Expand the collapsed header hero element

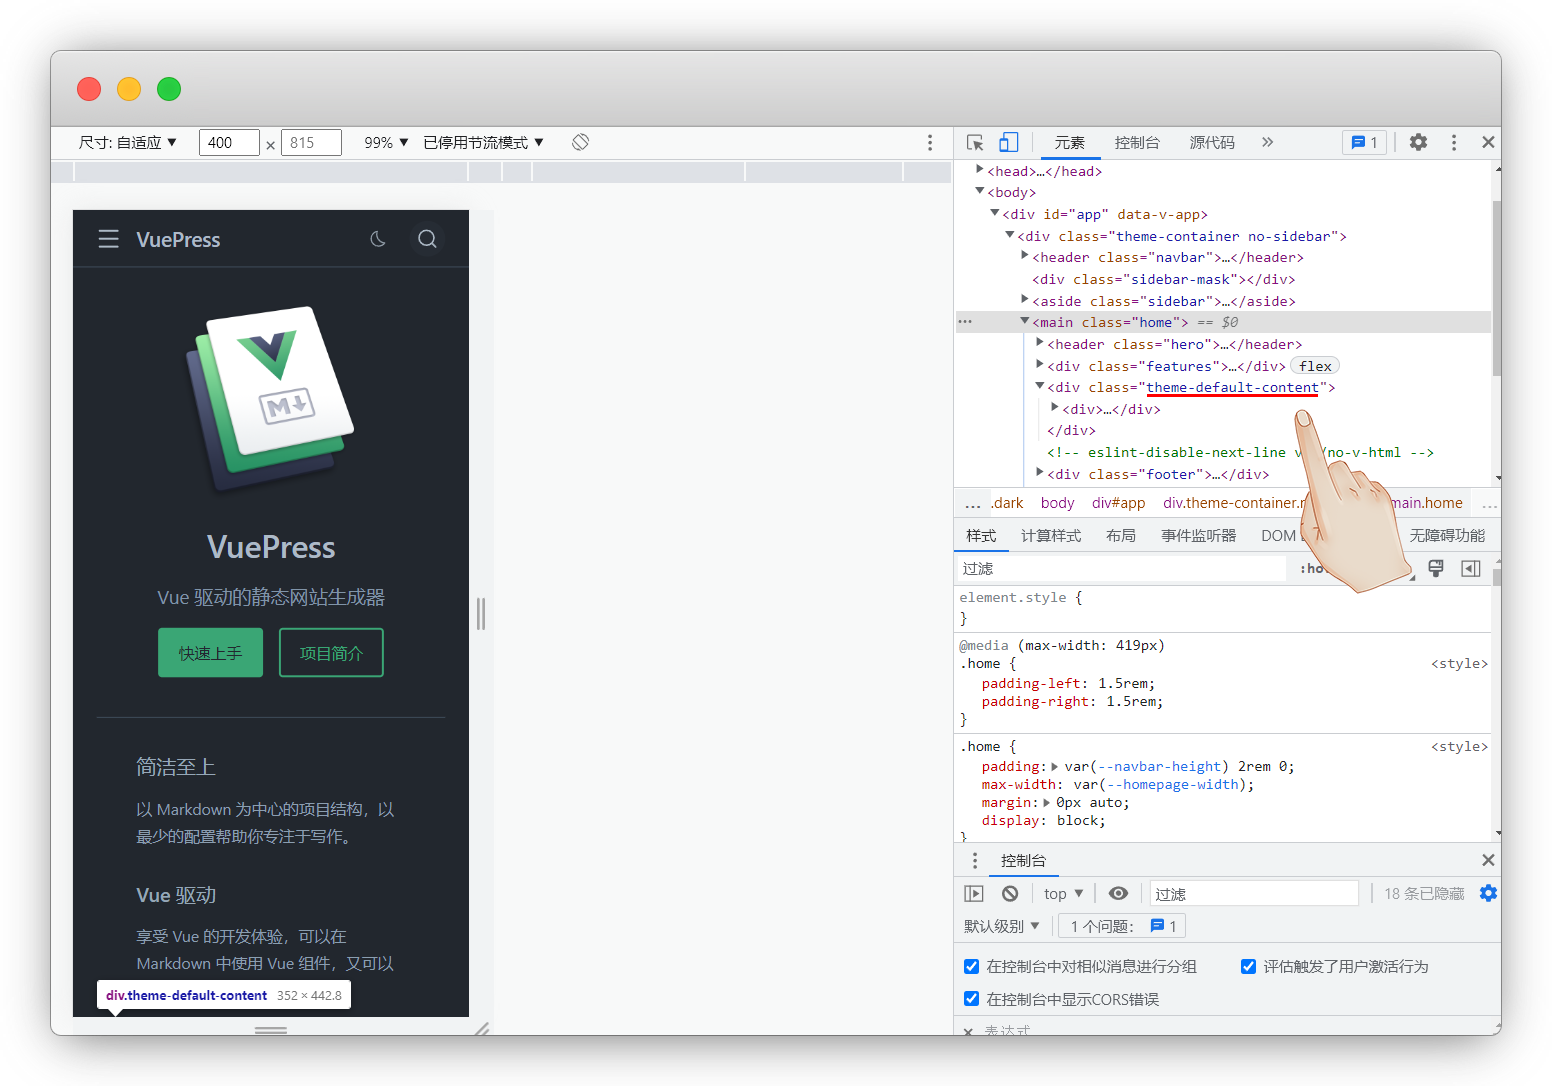tap(1040, 343)
